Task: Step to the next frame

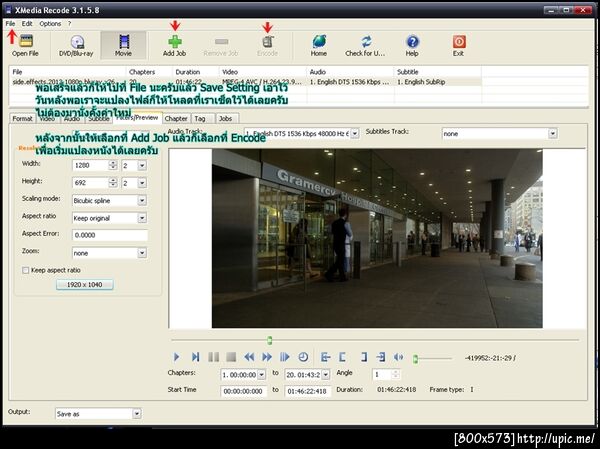Action: (x=195, y=357)
